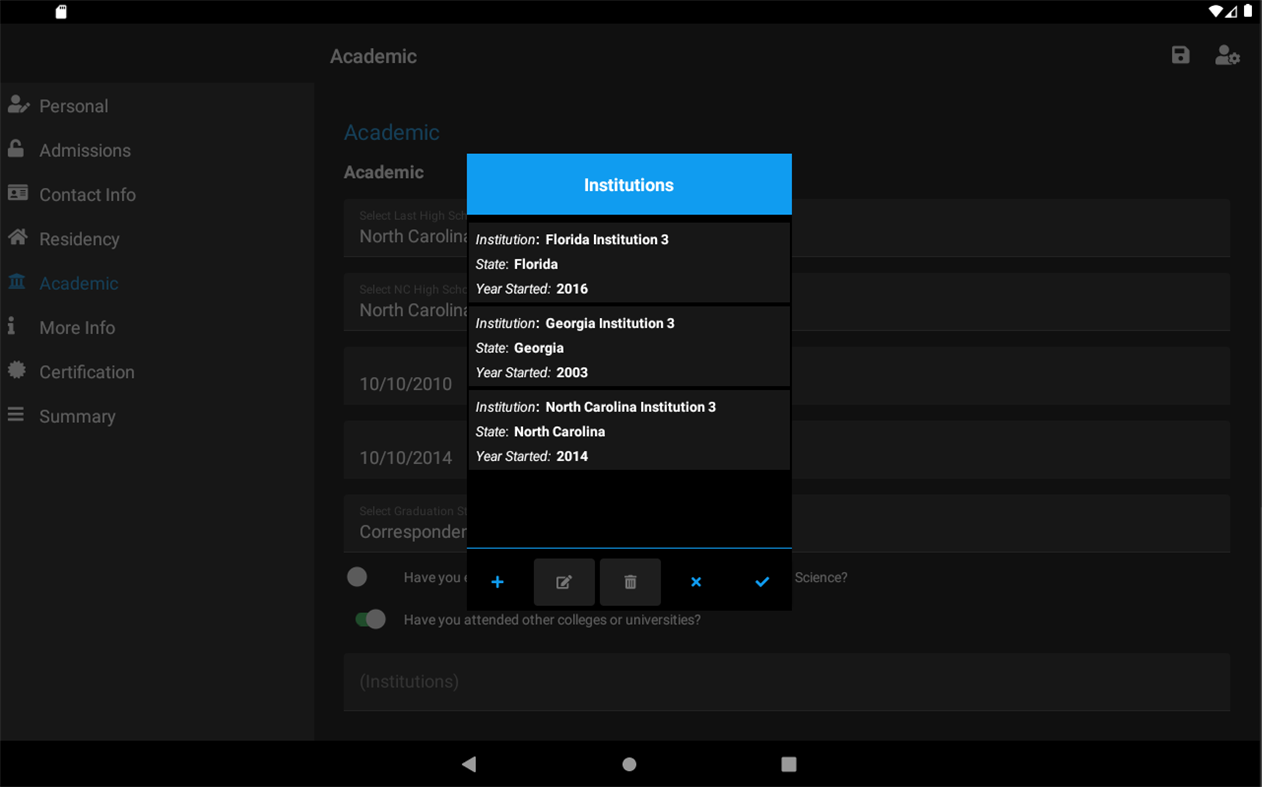
Task: Select North Carolina Institution 3 entry
Action: click(629, 431)
